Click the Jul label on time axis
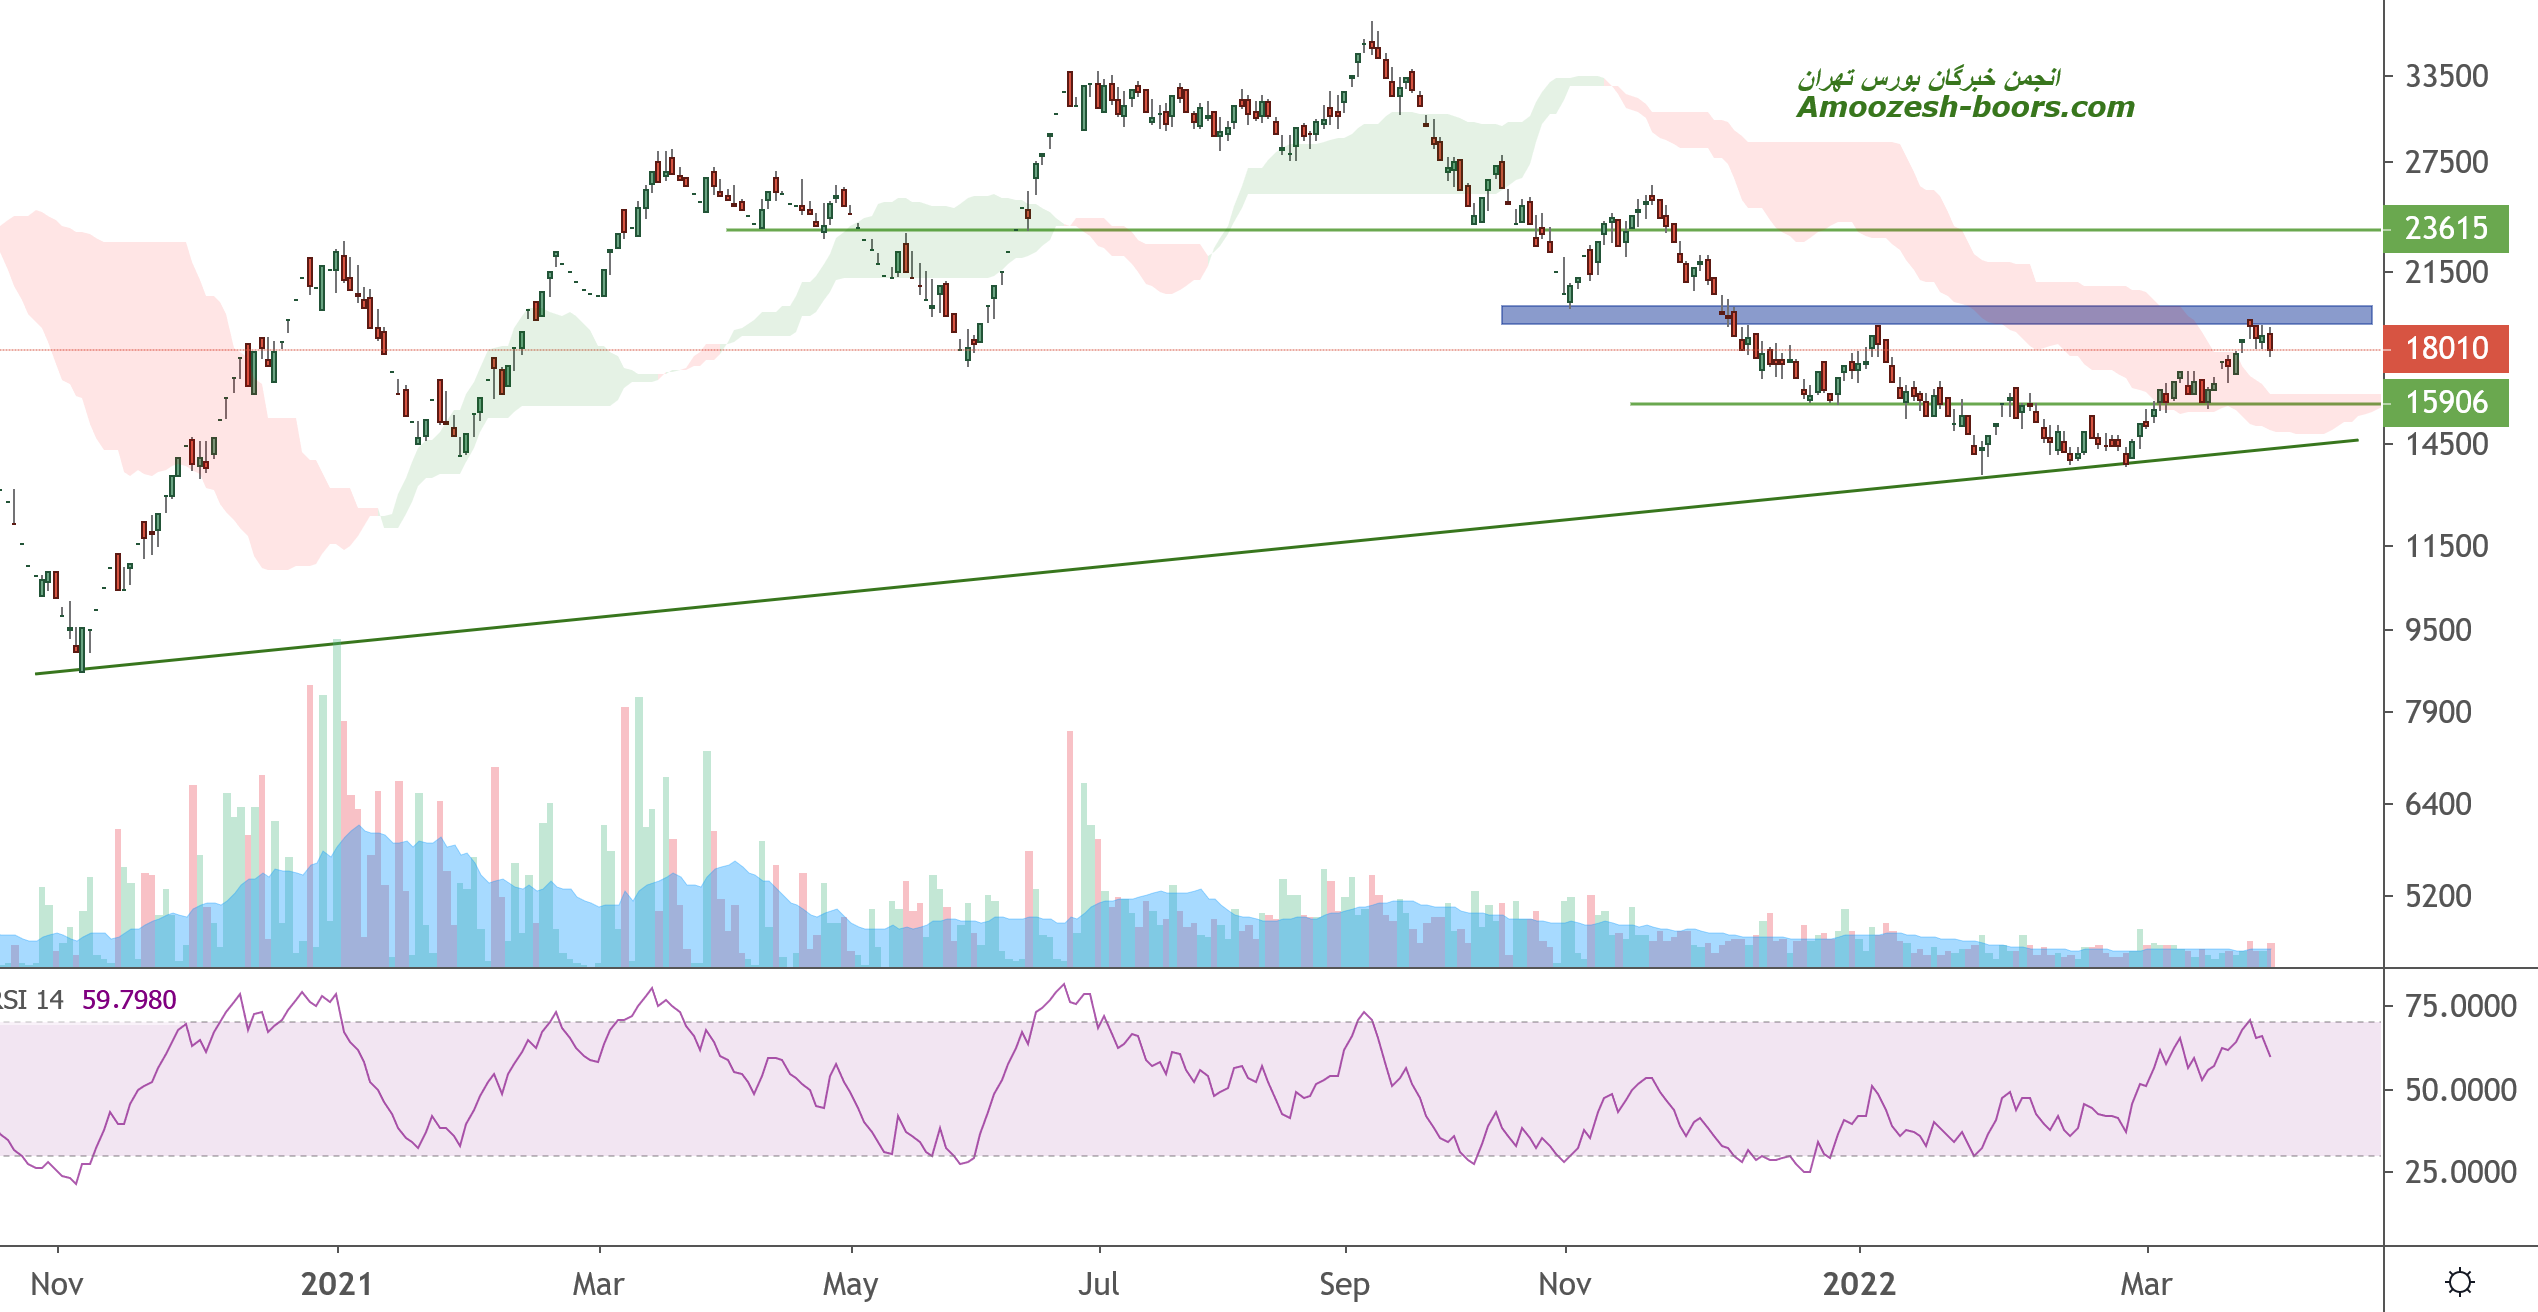This screenshot has width=2538, height=1312. [x=1098, y=1284]
